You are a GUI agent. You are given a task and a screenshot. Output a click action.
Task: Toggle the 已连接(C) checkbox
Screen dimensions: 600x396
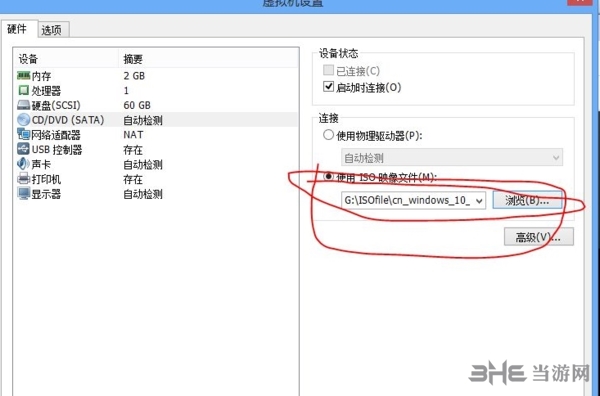pos(328,70)
